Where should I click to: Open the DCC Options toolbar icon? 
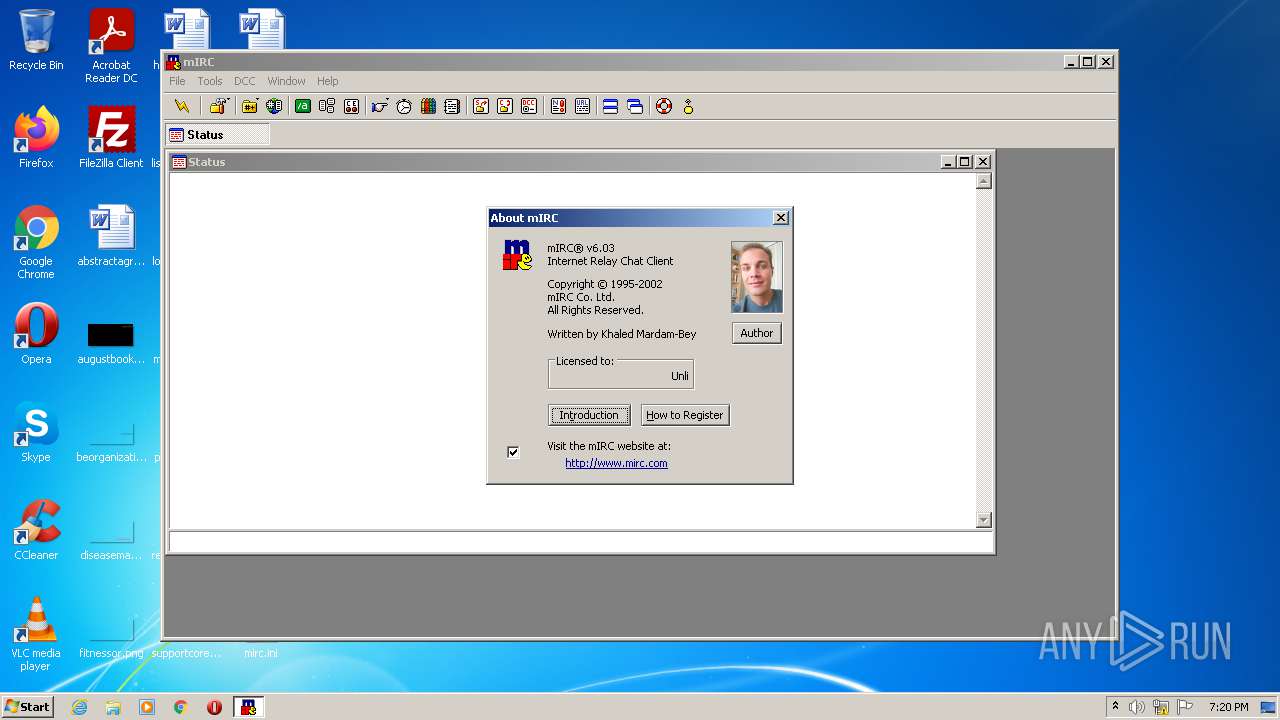(x=529, y=106)
